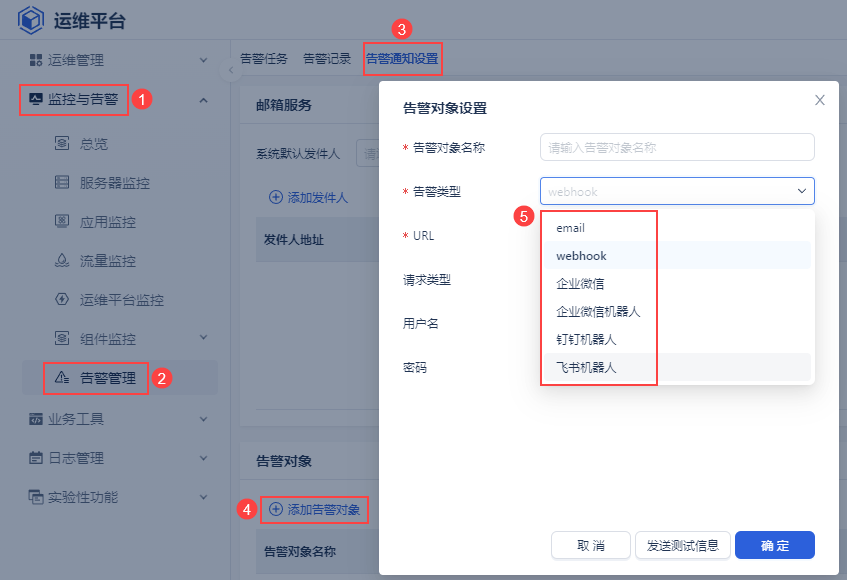Click the 实验性功能 icon
The width and height of the screenshot is (847, 580).
tap(36, 497)
